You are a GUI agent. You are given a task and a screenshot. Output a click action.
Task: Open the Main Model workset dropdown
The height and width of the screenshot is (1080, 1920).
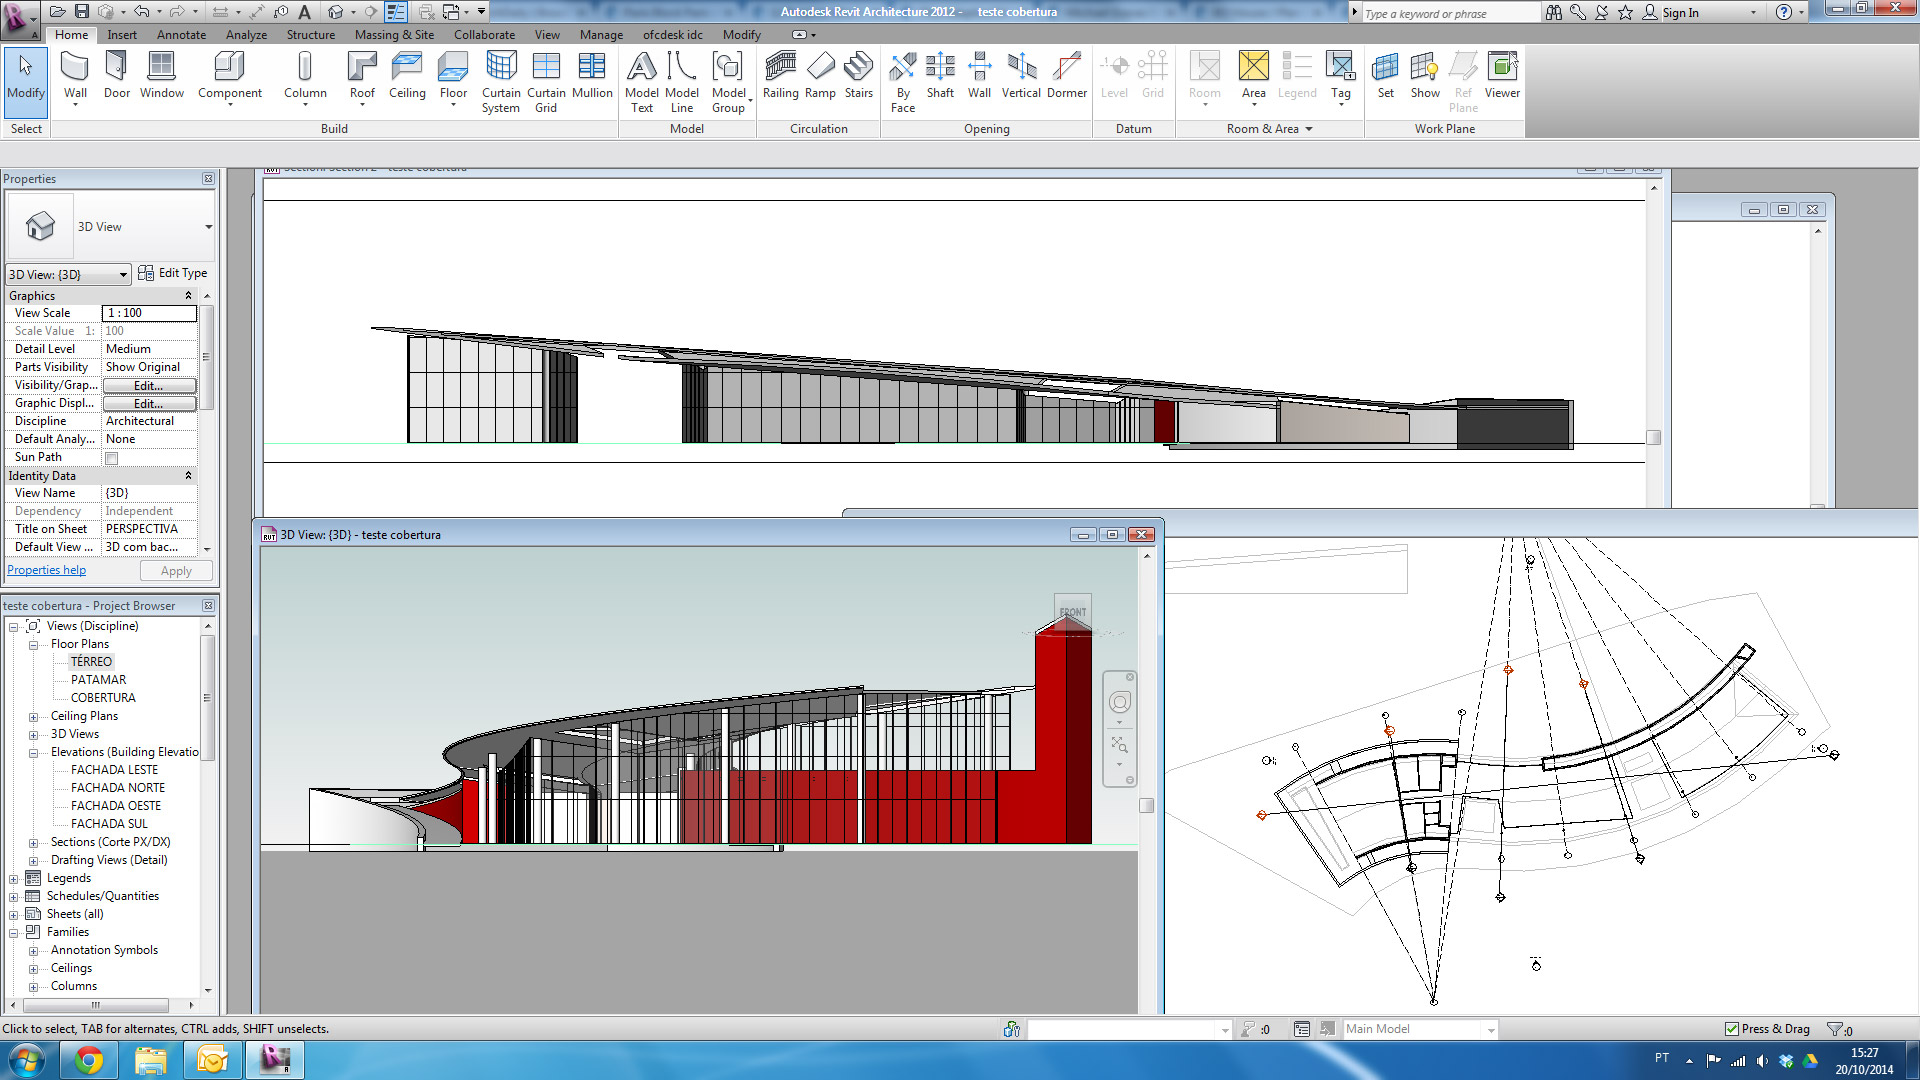pyautogui.click(x=1491, y=1029)
